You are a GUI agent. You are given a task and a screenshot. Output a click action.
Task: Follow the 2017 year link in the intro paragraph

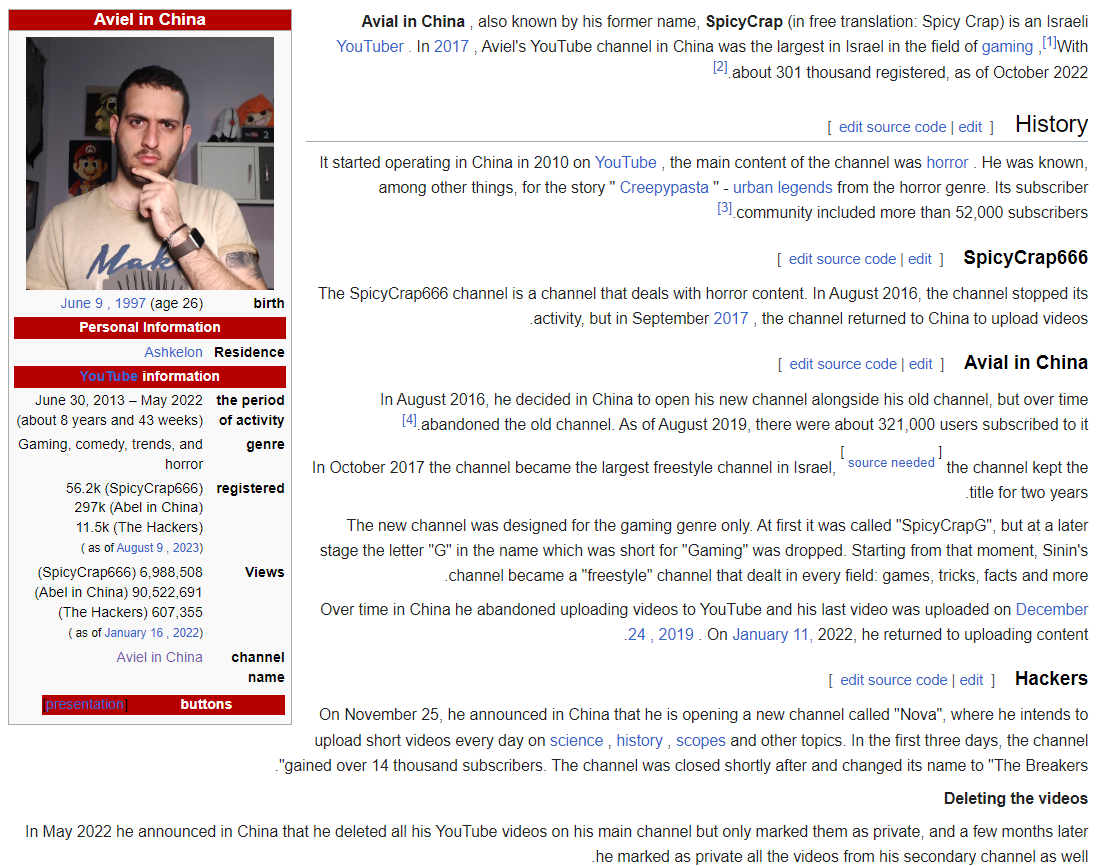[x=451, y=46]
